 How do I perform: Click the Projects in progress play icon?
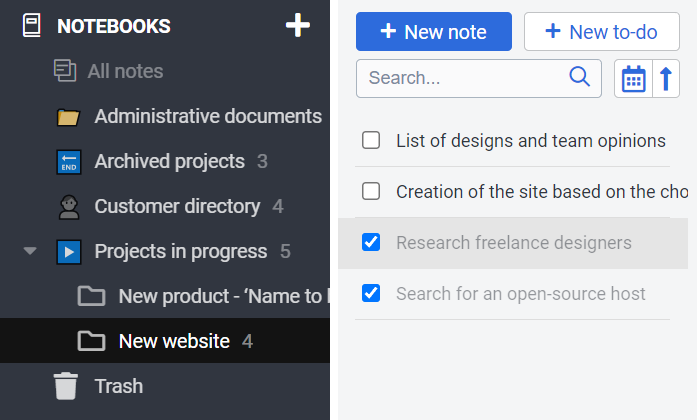[x=68, y=252]
